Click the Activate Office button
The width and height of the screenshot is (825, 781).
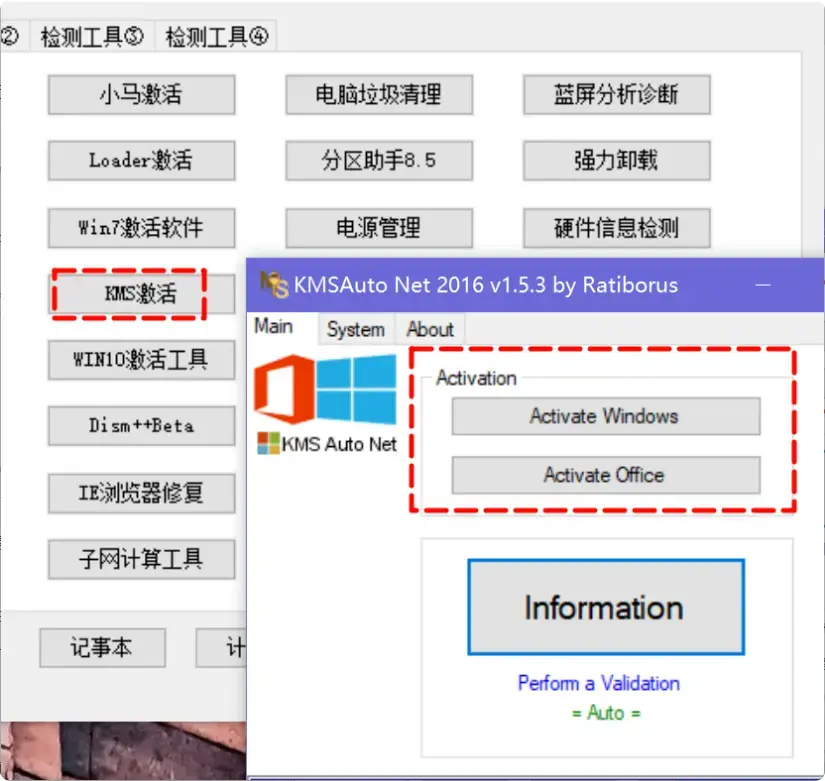click(604, 474)
